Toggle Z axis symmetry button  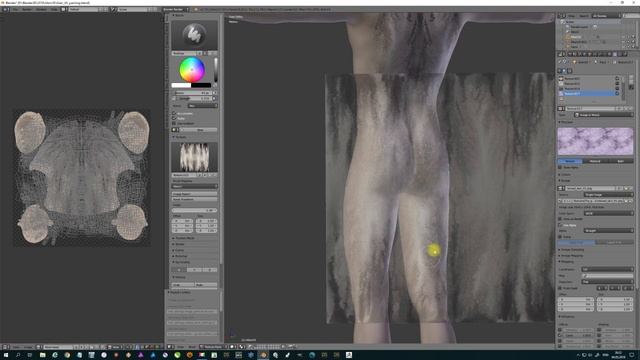click(210, 270)
